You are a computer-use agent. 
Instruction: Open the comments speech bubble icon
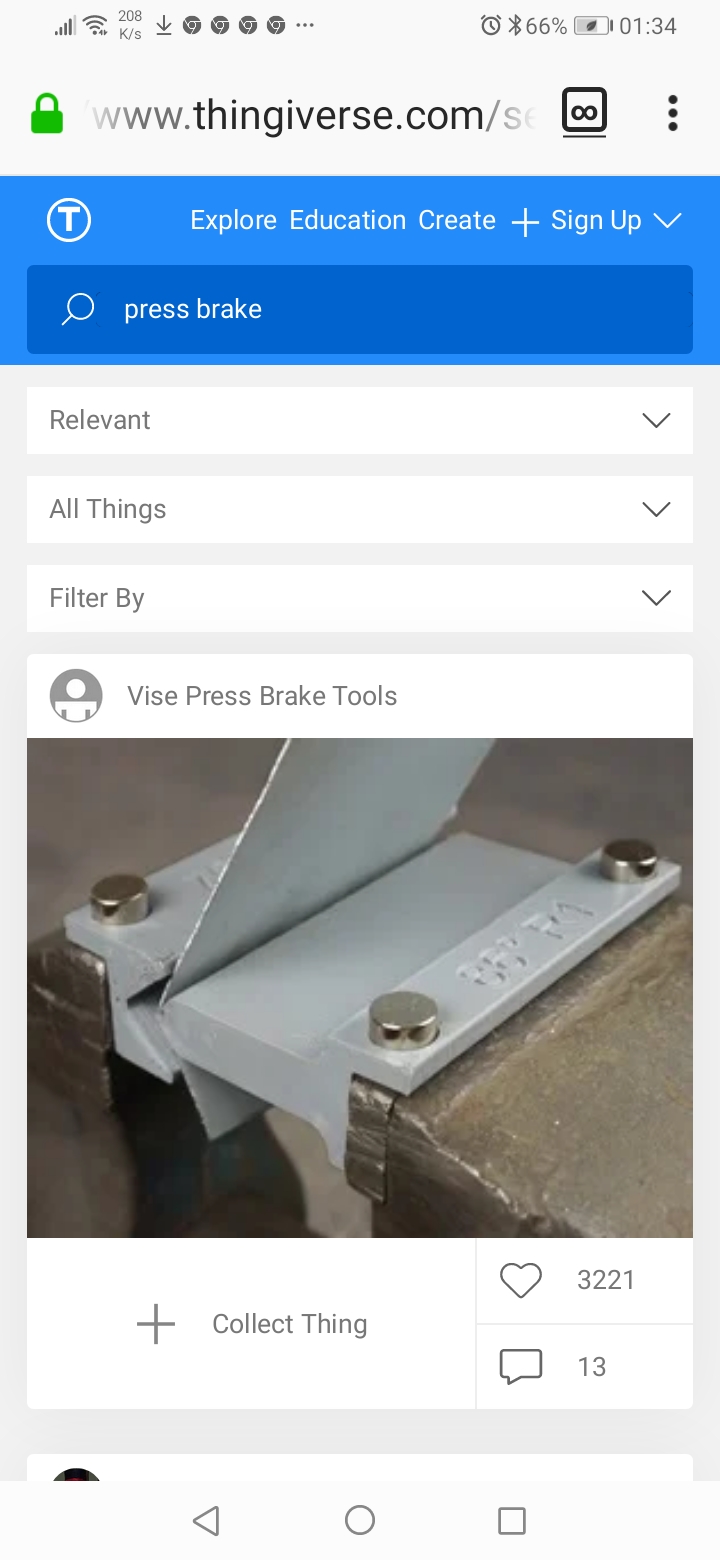pyautogui.click(x=520, y=1366)
